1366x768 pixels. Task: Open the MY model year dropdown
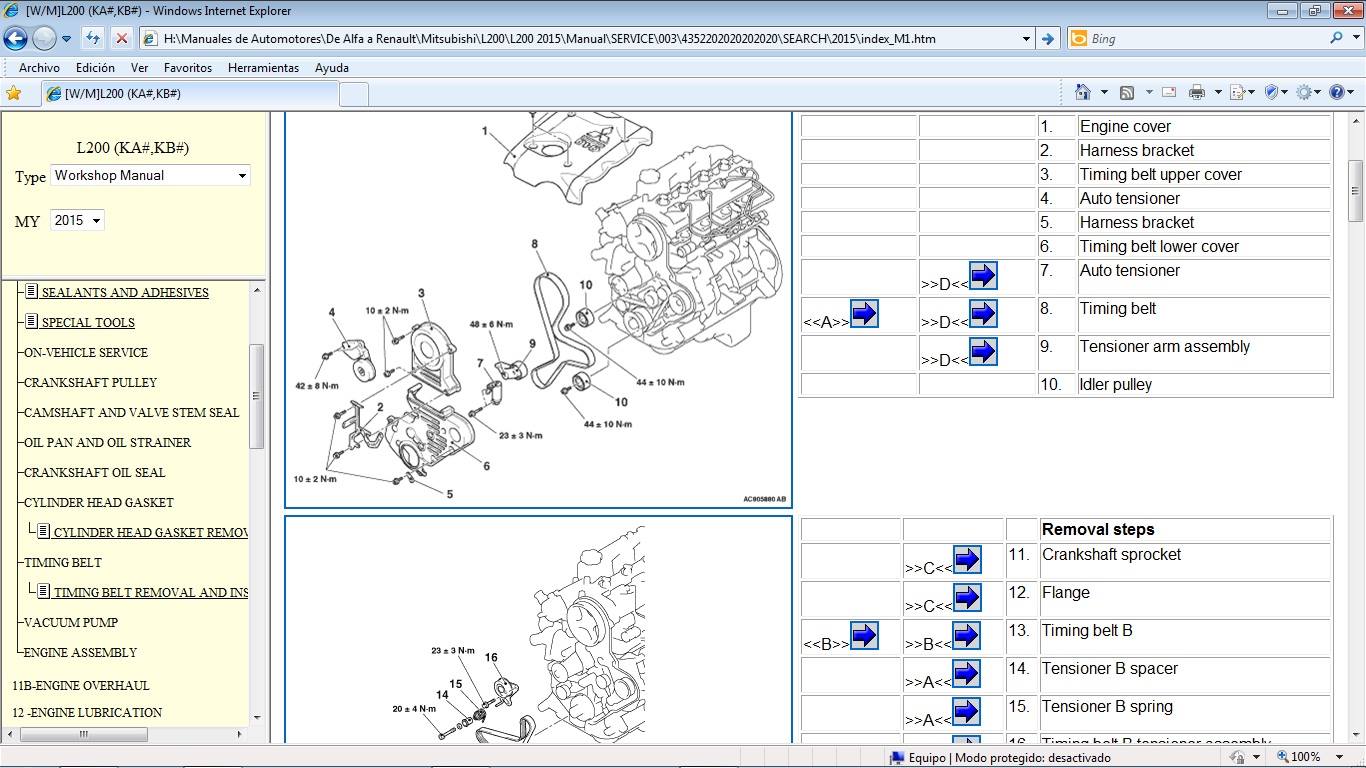pyautogui.click(x=77, y=220)
